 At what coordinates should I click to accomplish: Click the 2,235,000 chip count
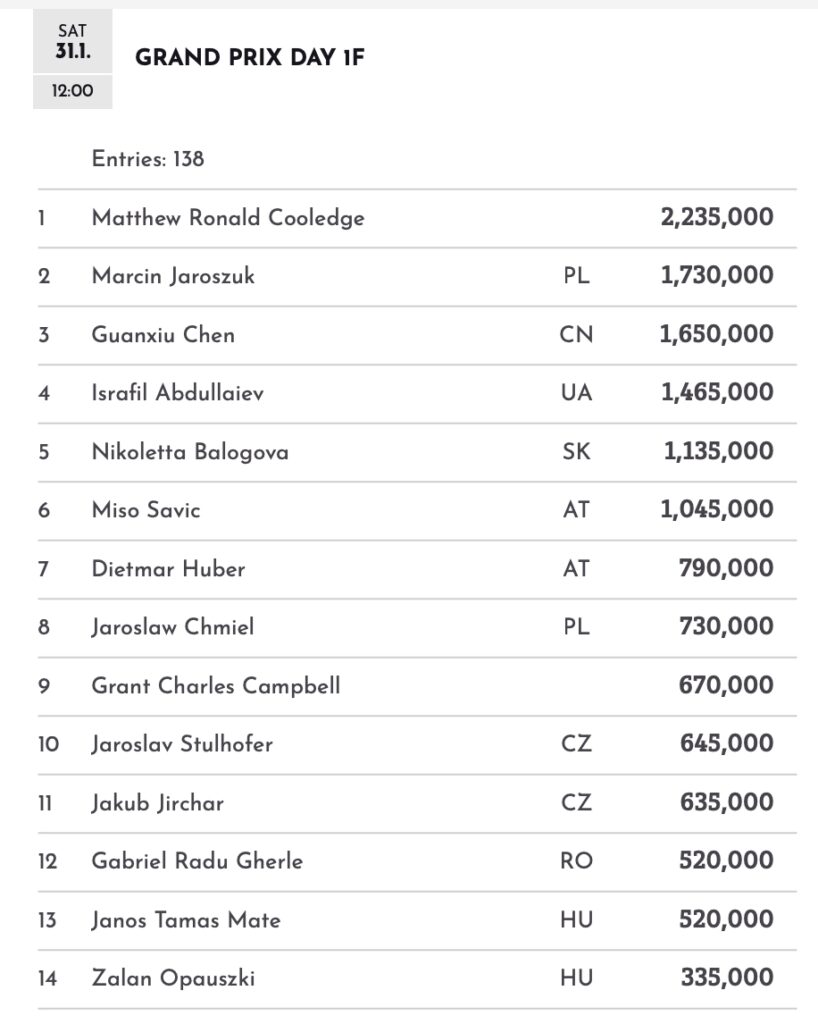tap(717, 217)
